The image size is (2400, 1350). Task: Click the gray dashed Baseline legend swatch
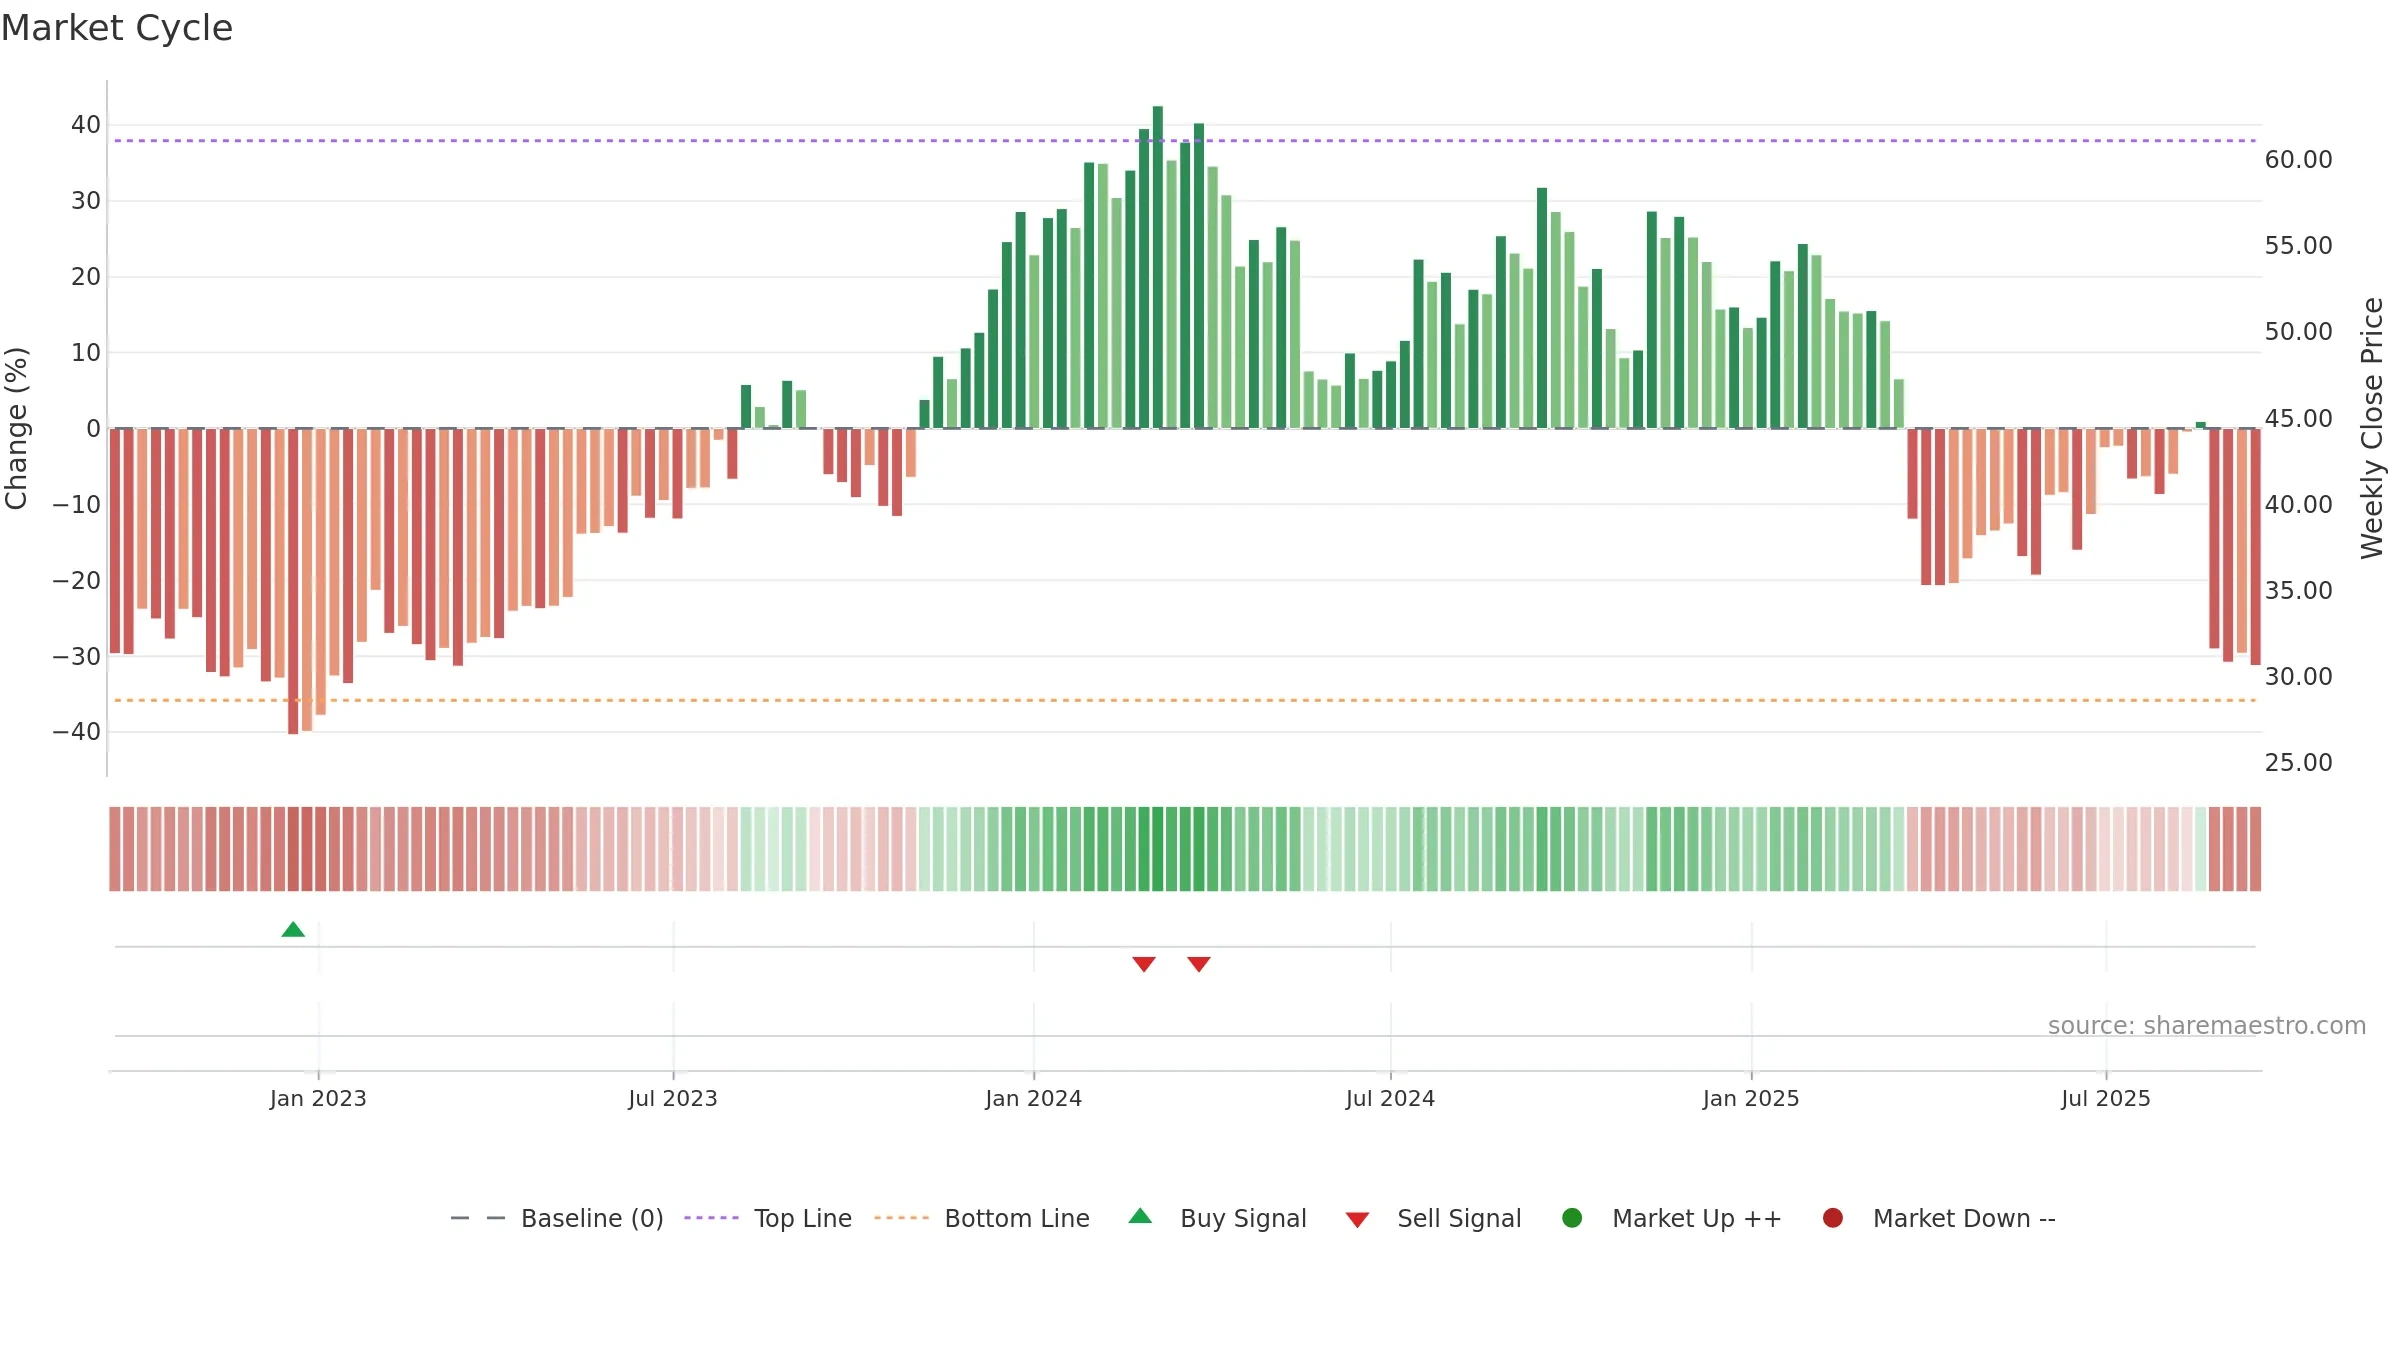(478, 1218)
